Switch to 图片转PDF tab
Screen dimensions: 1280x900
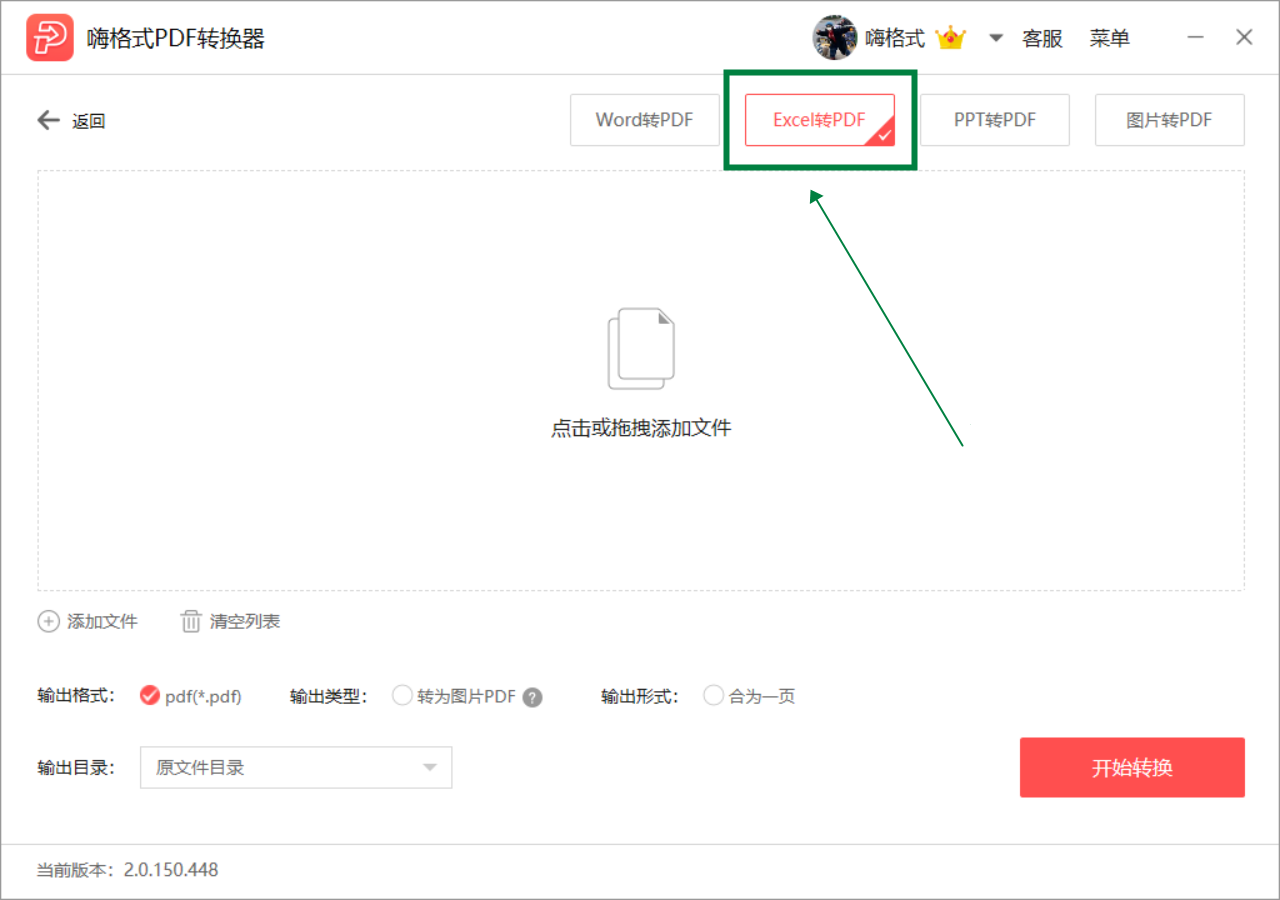coord(1170,120)
